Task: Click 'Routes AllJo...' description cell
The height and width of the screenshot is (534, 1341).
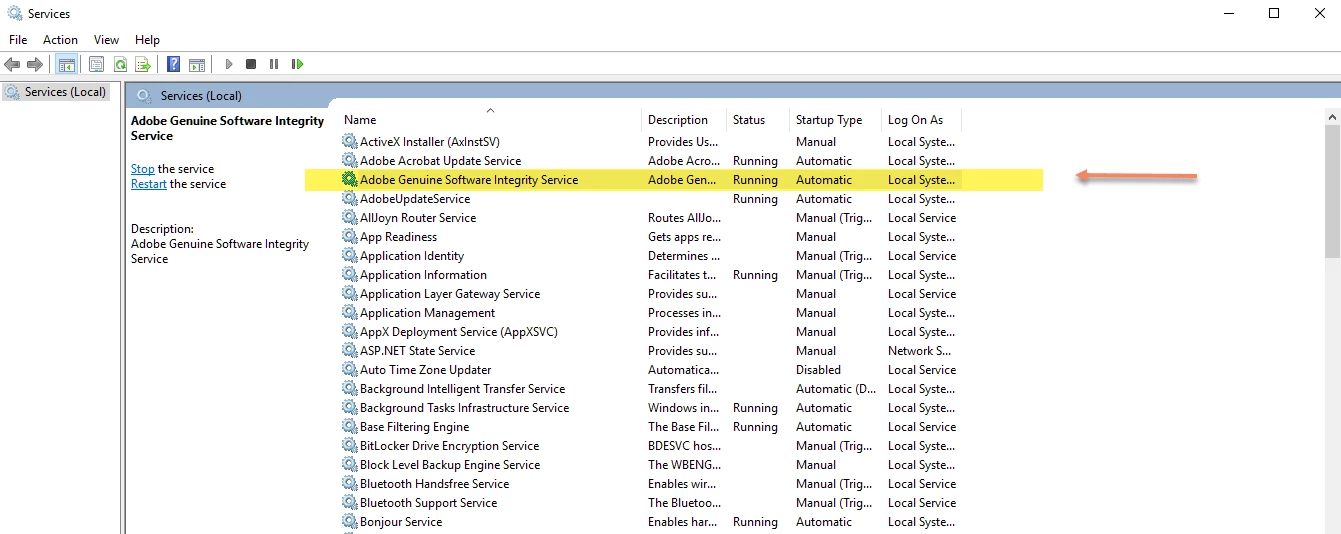Action: 684,218
